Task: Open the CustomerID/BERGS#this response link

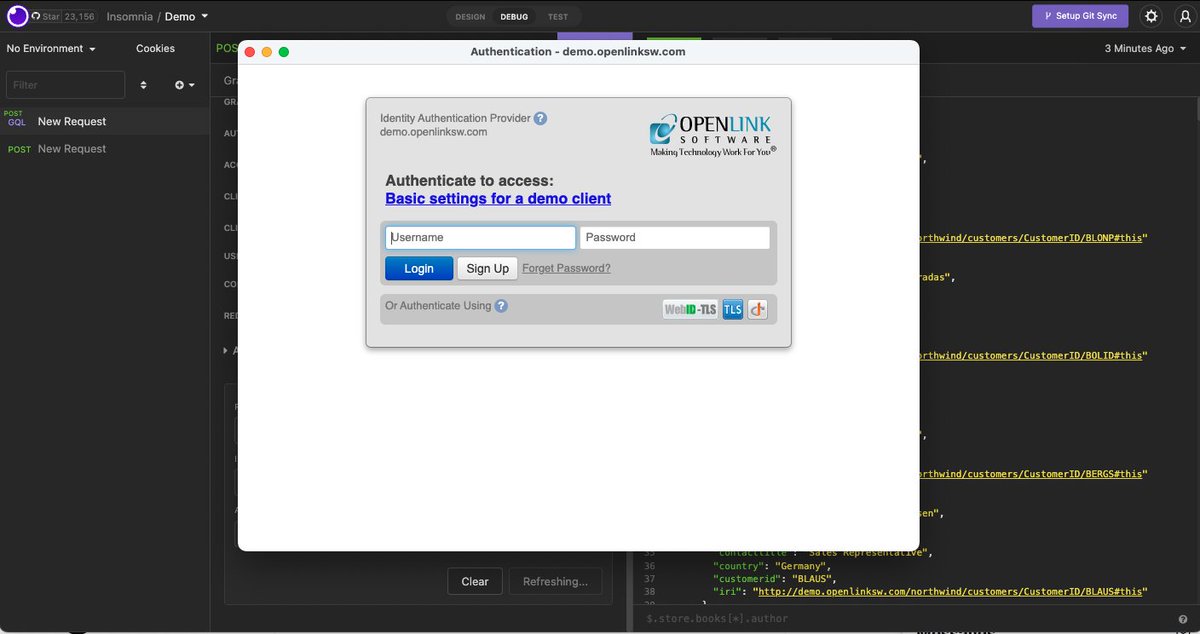Action: click(1030, 473)
